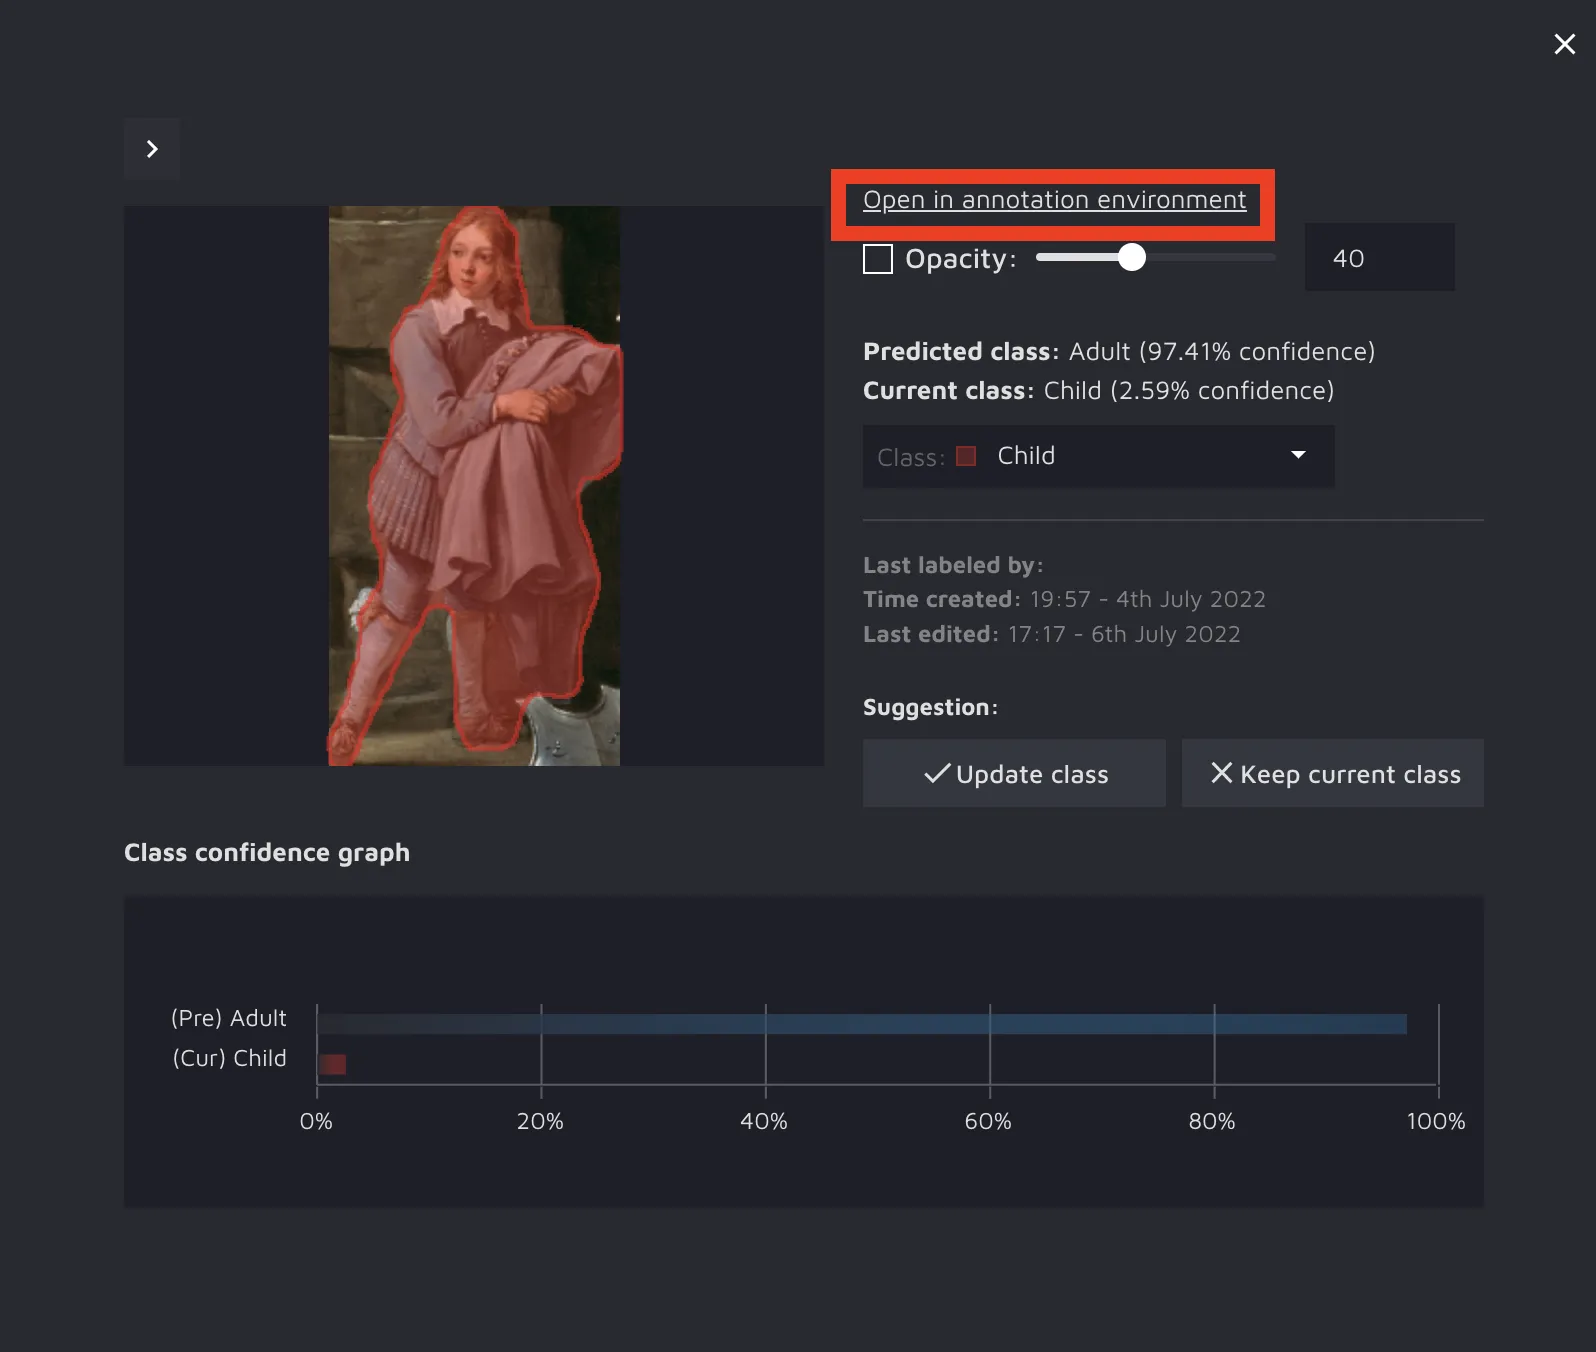Select the red Child confidence bar
Screen dimensions: 1596x1352
(x=333, y=1064)
